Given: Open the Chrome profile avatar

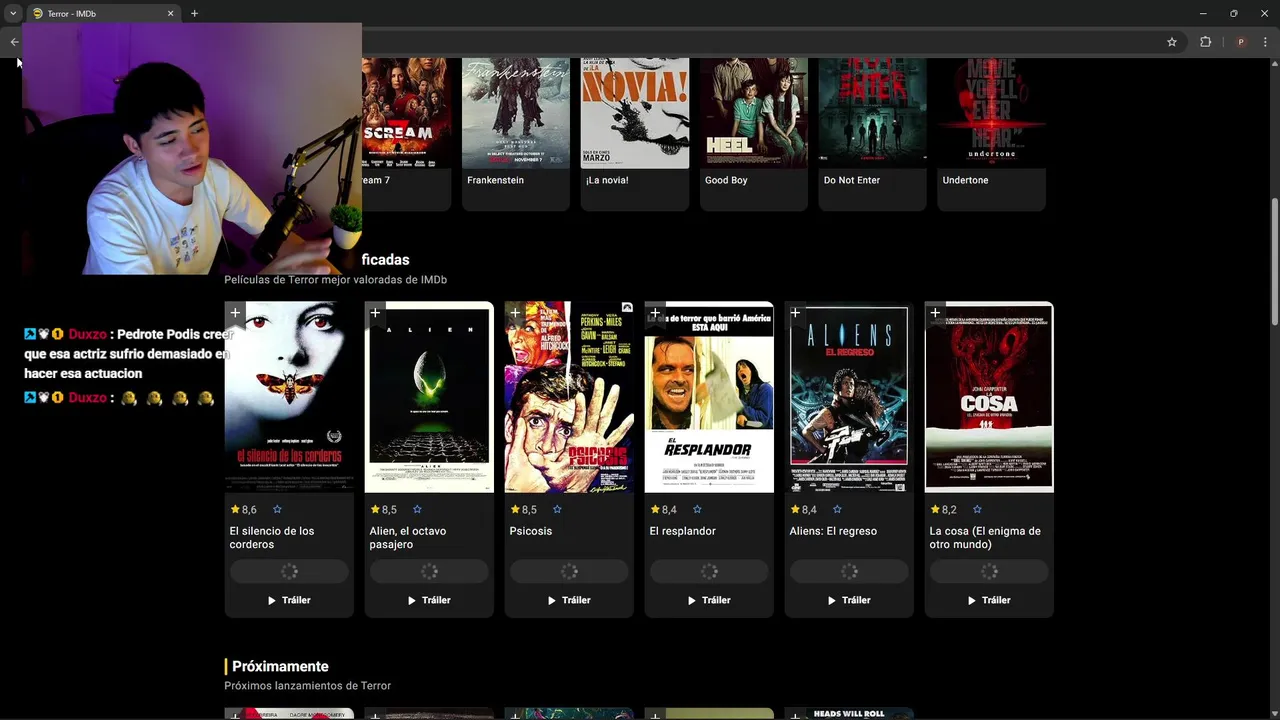Looking at the screenshot, I should (x=1241, y=42).
